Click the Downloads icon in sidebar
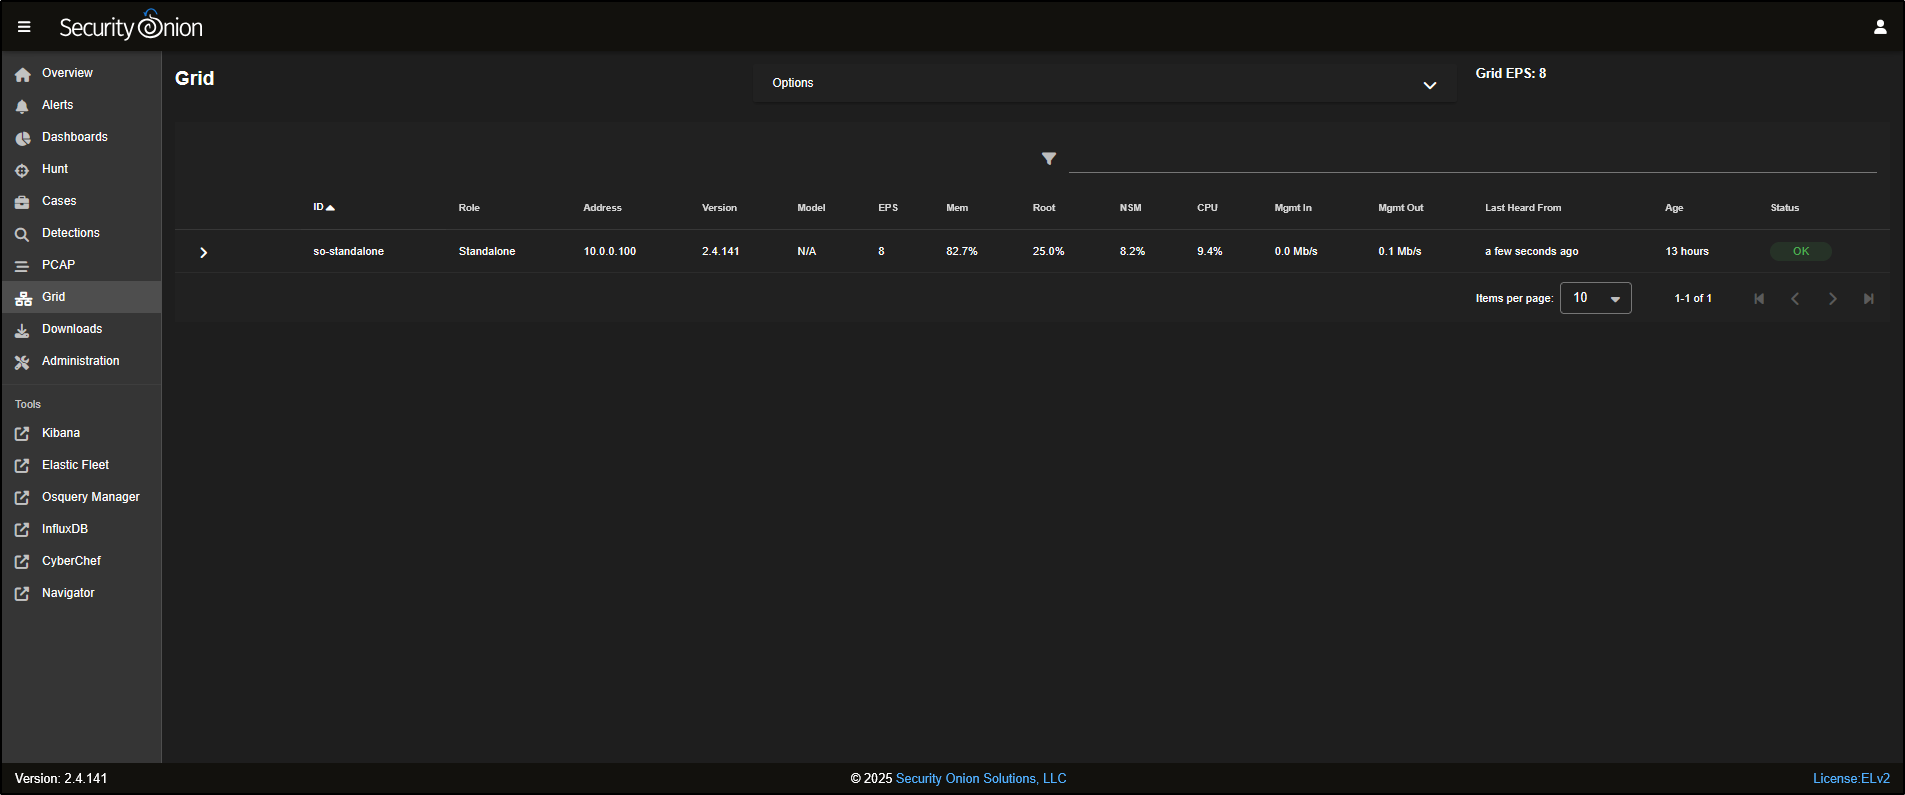Viewport: 1905px width, 795px height. point(22,330)
